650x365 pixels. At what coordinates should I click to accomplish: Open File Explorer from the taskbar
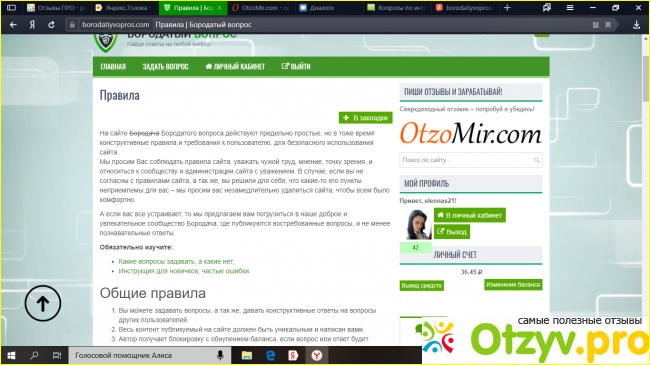pyautogui.click(x=247, y=355)
